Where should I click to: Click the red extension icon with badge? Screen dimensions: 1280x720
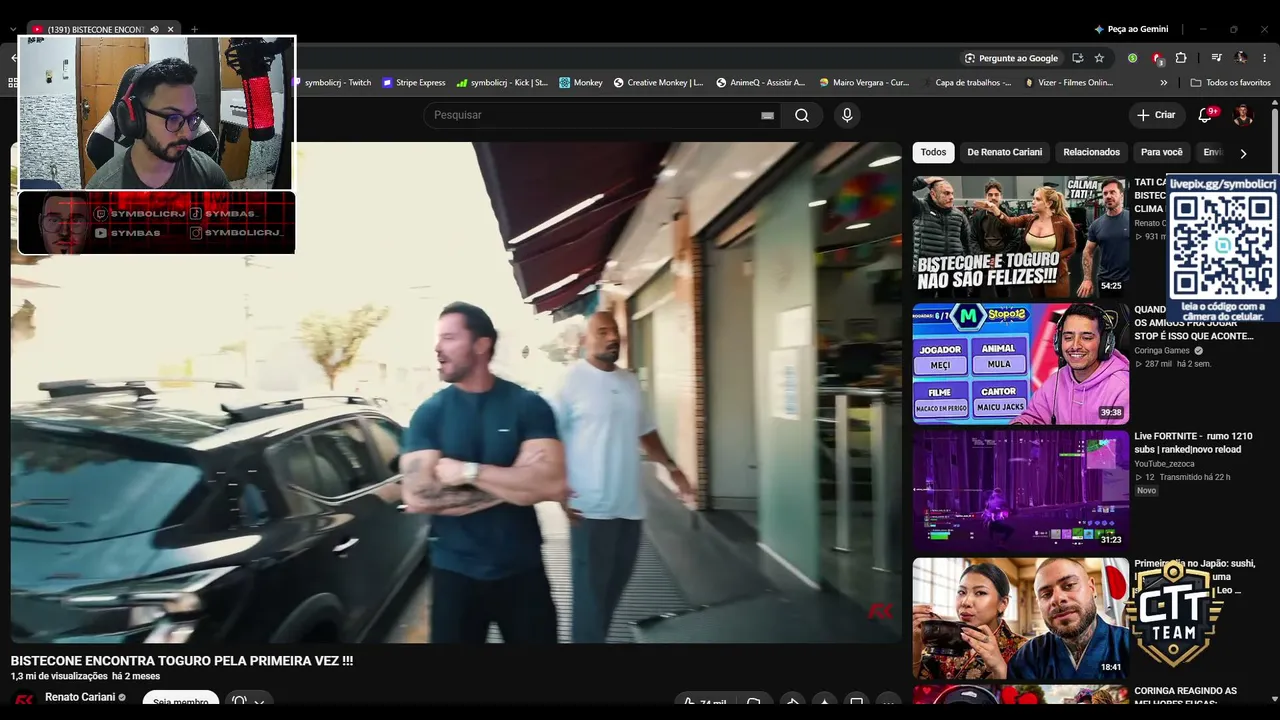pos(1156,58)
